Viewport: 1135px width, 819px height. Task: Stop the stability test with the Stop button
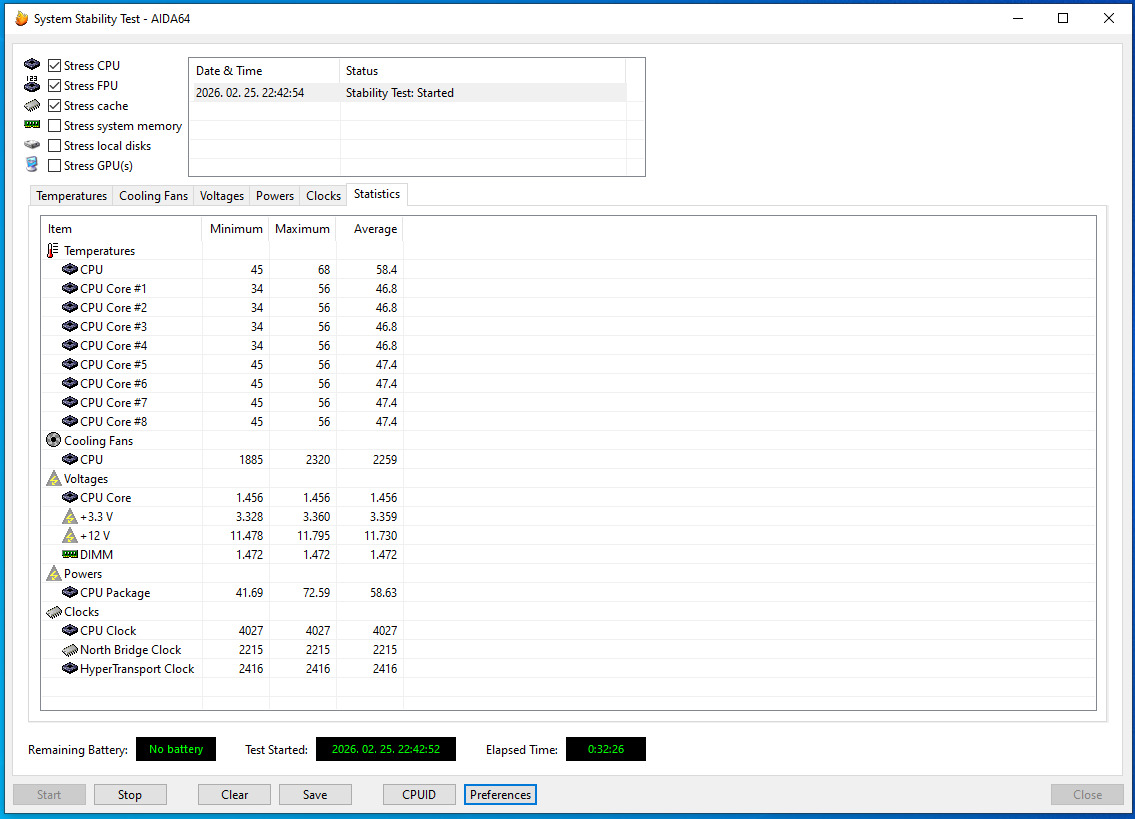pos(130,794)
